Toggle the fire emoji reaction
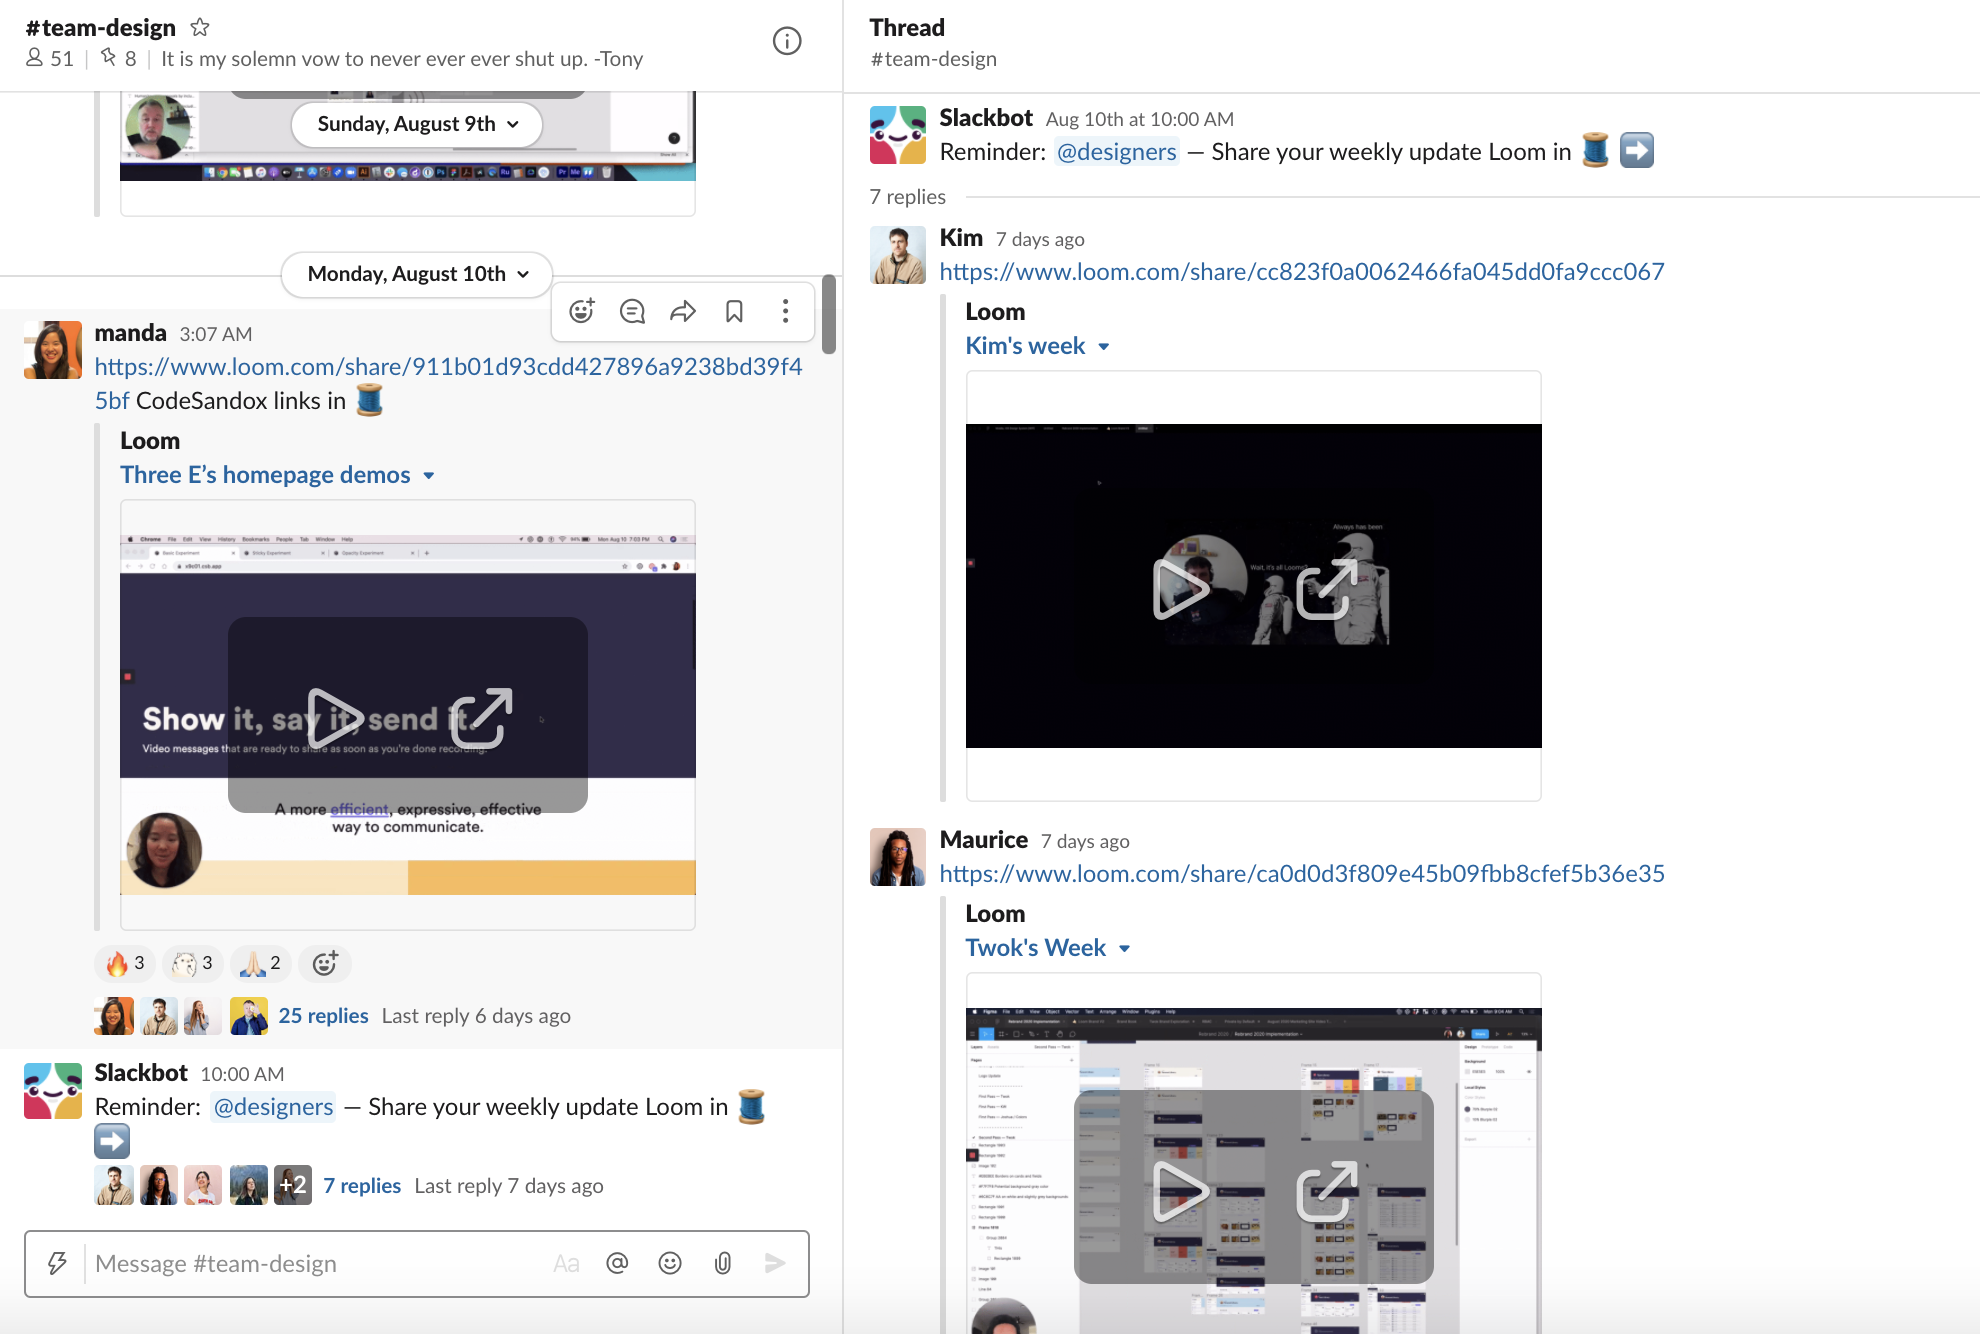Image resolution: width=1980 pixels, height=1334 pixels. point(126,963)
